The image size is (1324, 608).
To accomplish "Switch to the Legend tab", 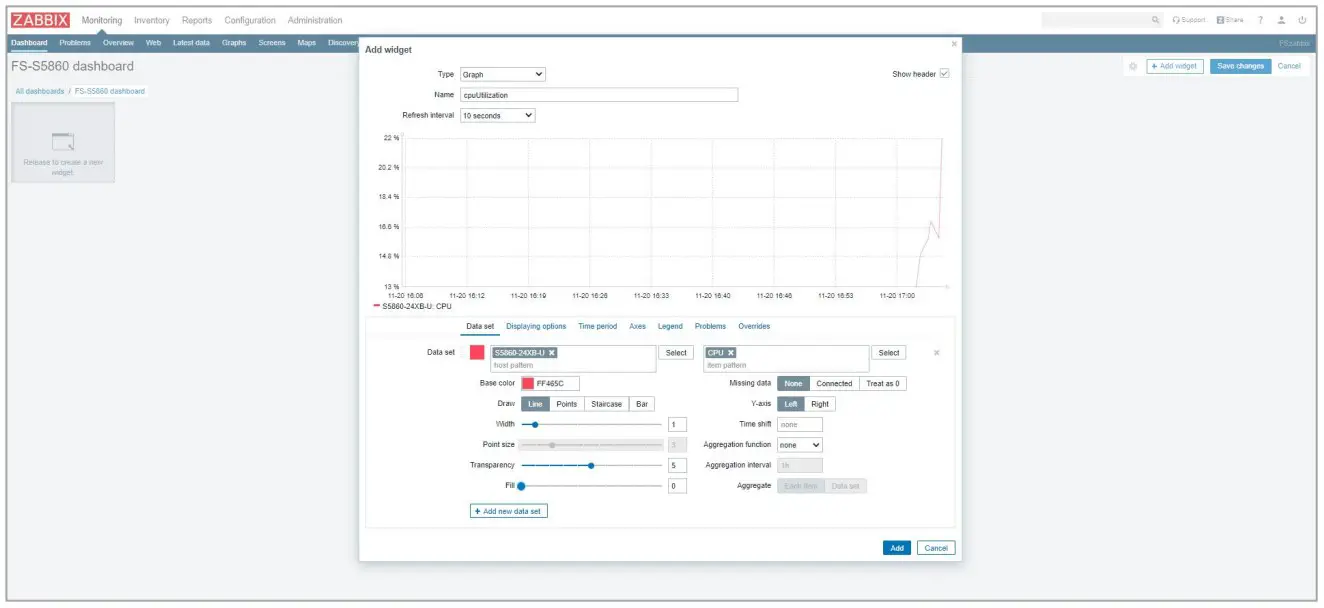I will click(670, 326).
